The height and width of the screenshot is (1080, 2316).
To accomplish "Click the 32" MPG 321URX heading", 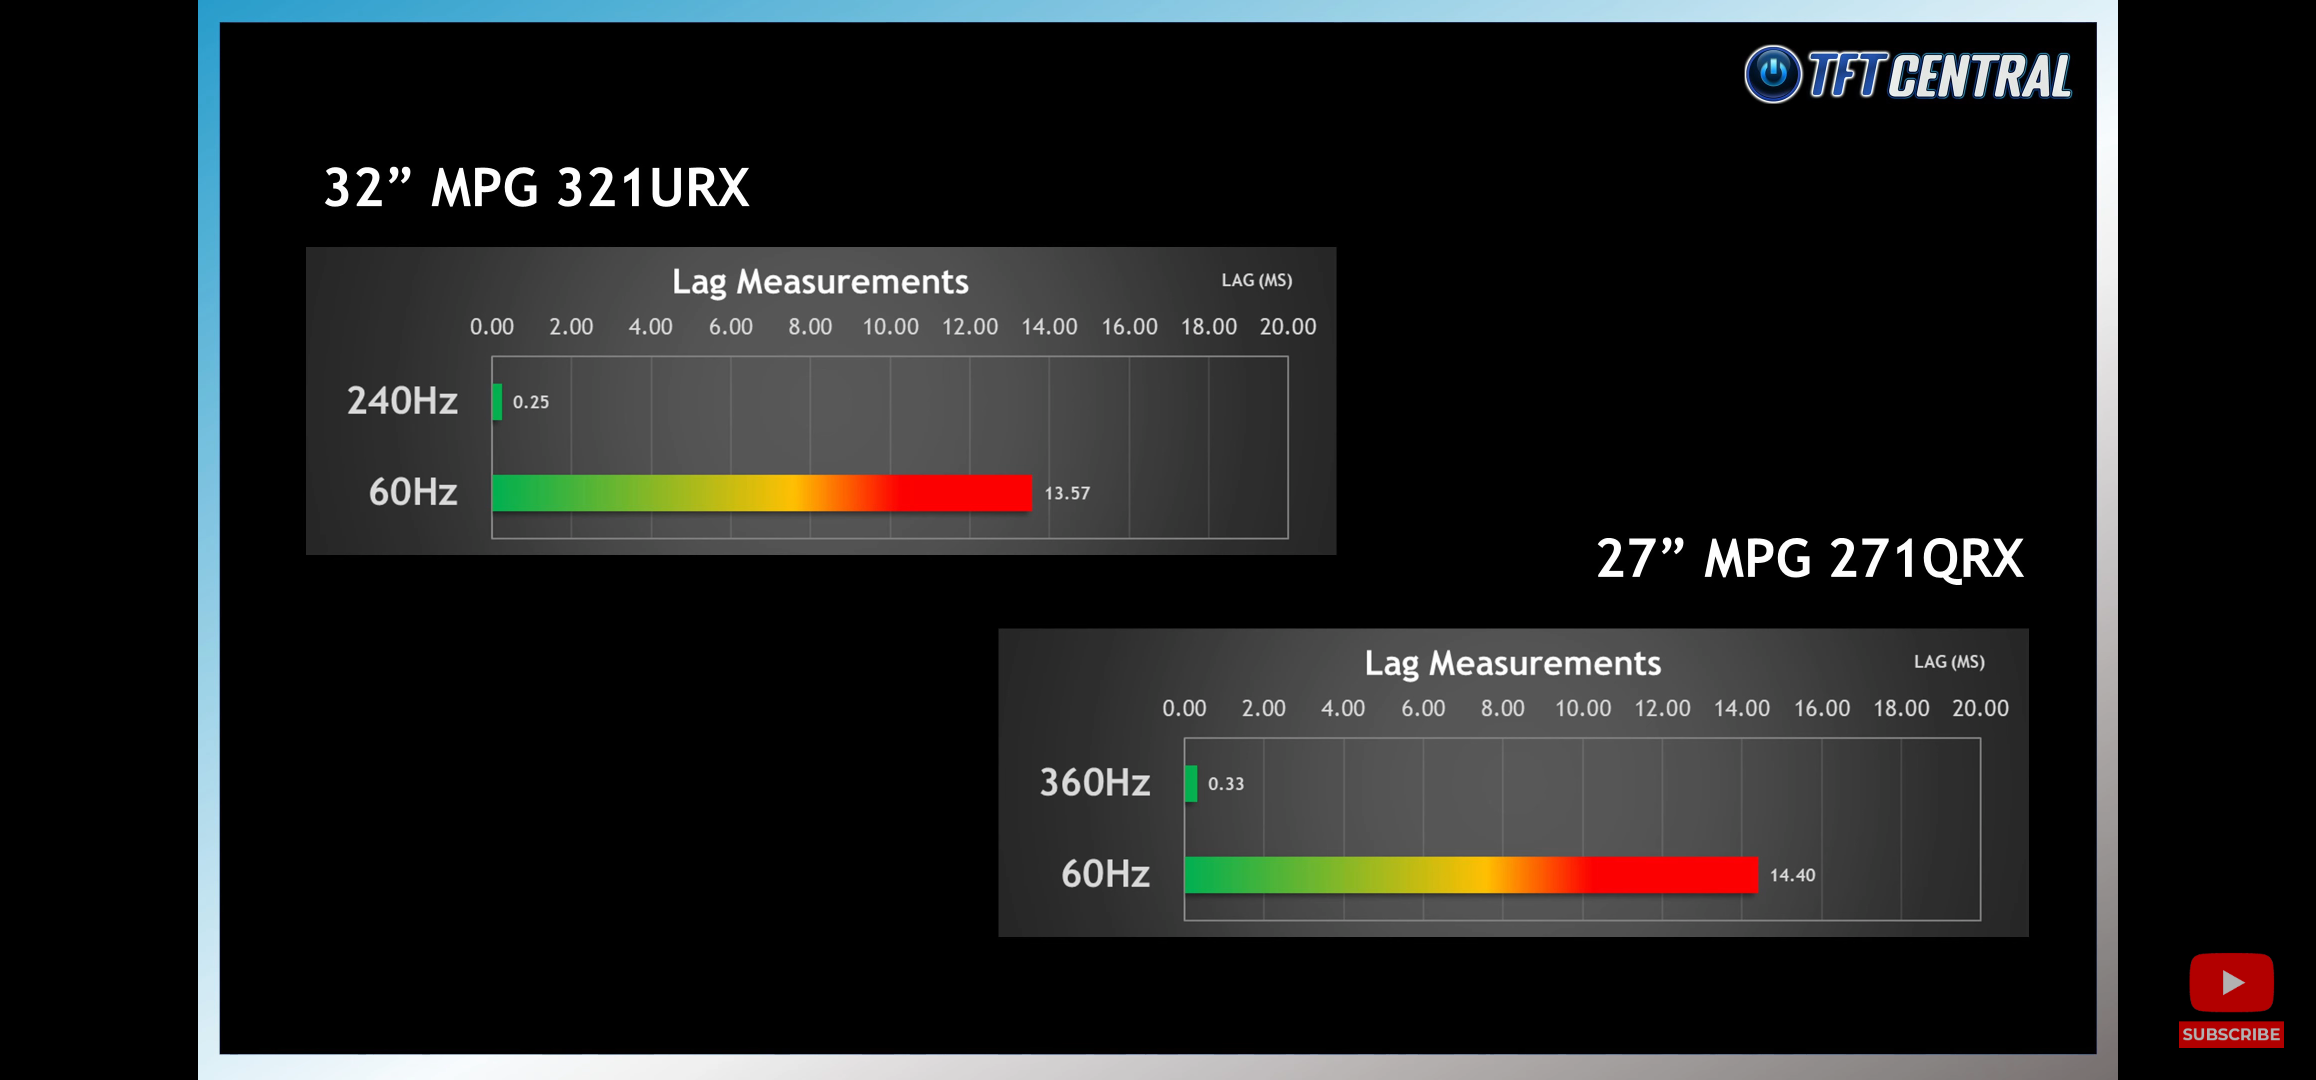I will (536, 187).
